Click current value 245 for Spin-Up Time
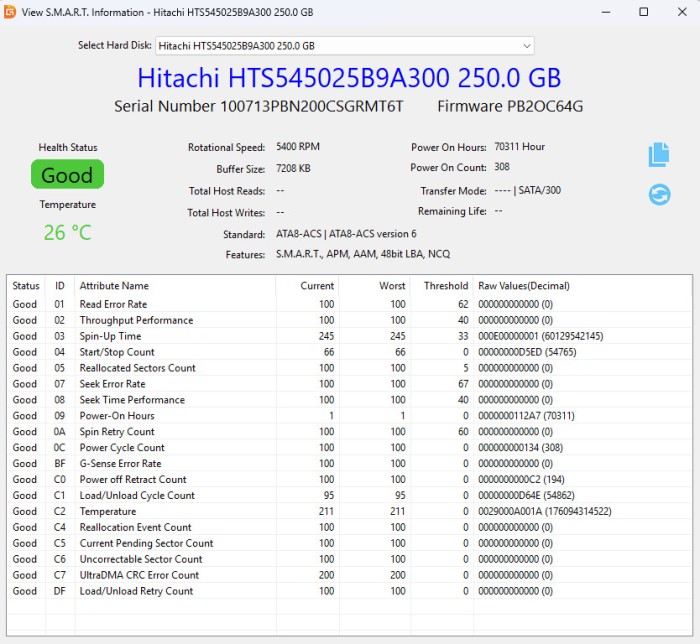 tap(326, 336)
